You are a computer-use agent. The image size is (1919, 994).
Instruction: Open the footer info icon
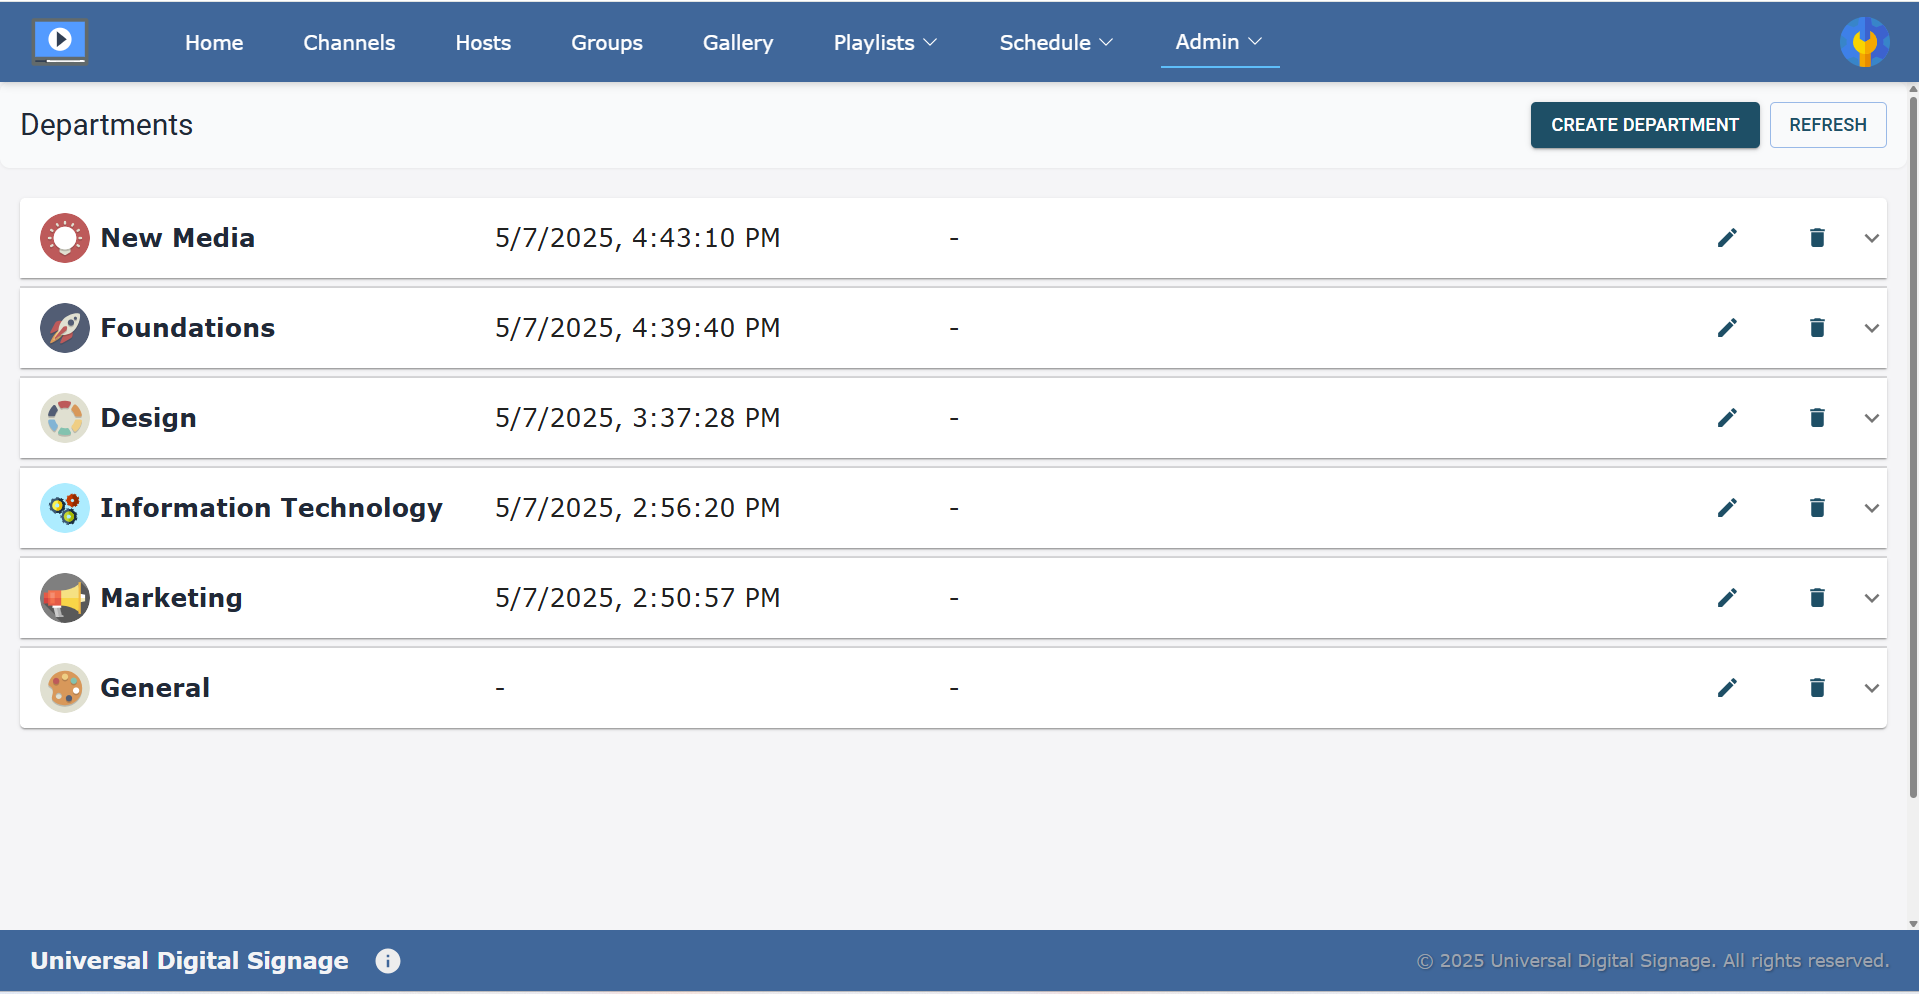pos(388,961)
